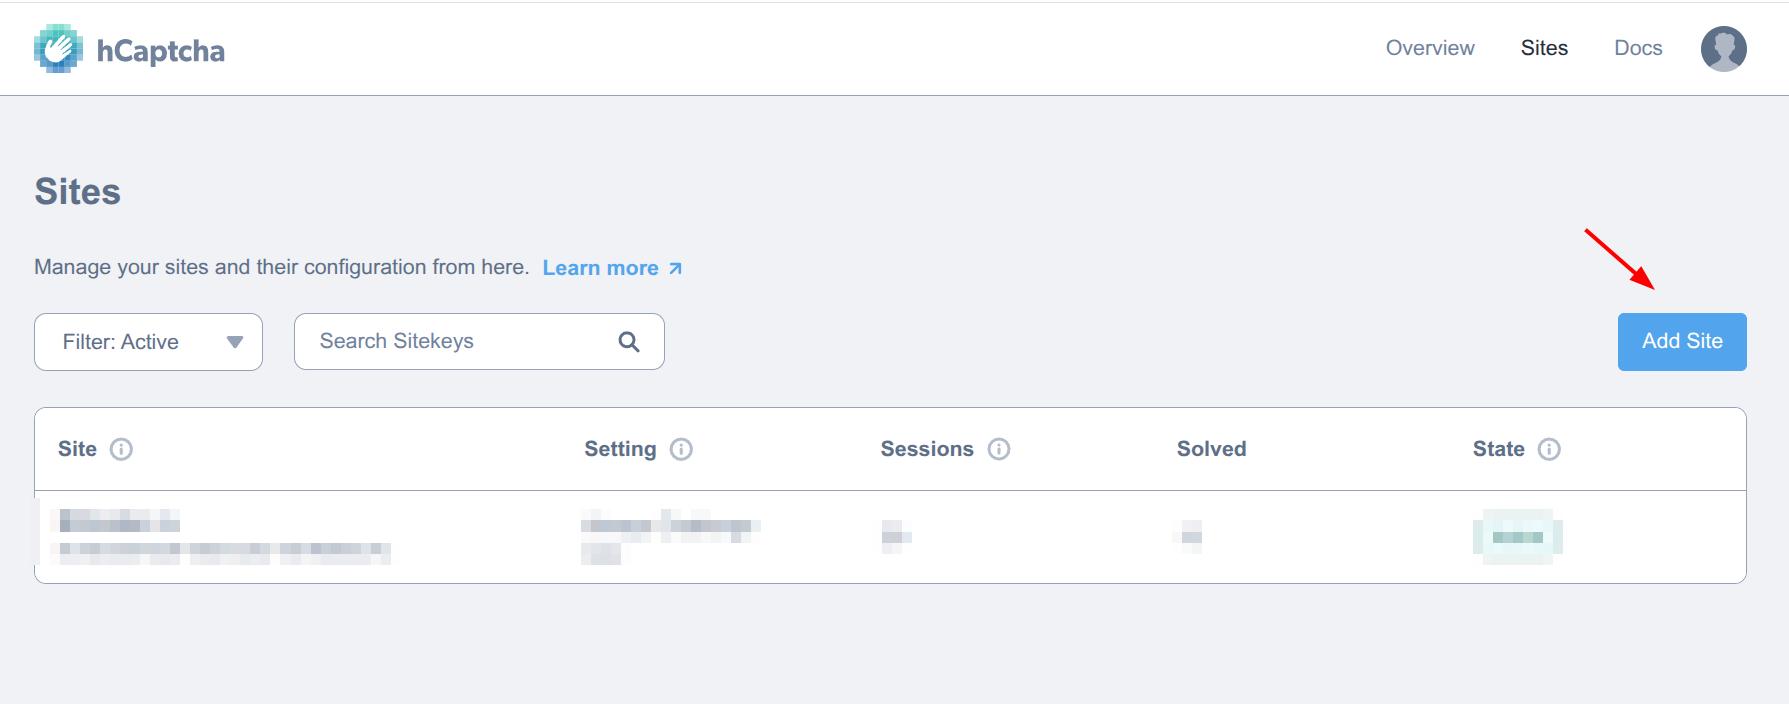Click the external arrow beside Learn more
1789x704 pixels.
click(x=676, y=268)
